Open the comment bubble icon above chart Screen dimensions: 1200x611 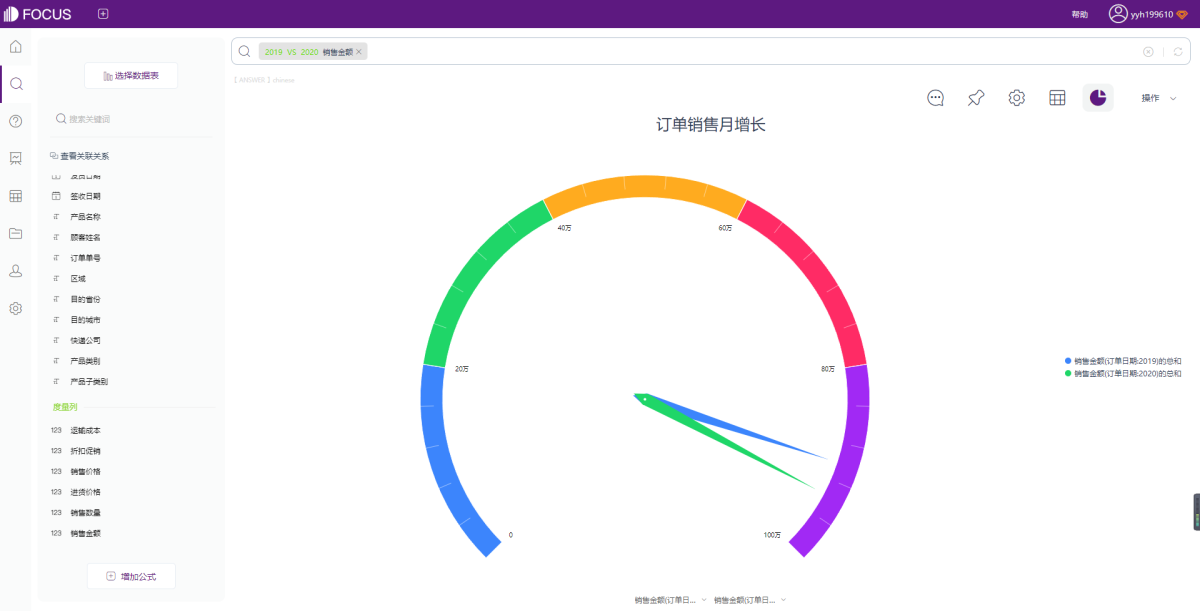936,98
